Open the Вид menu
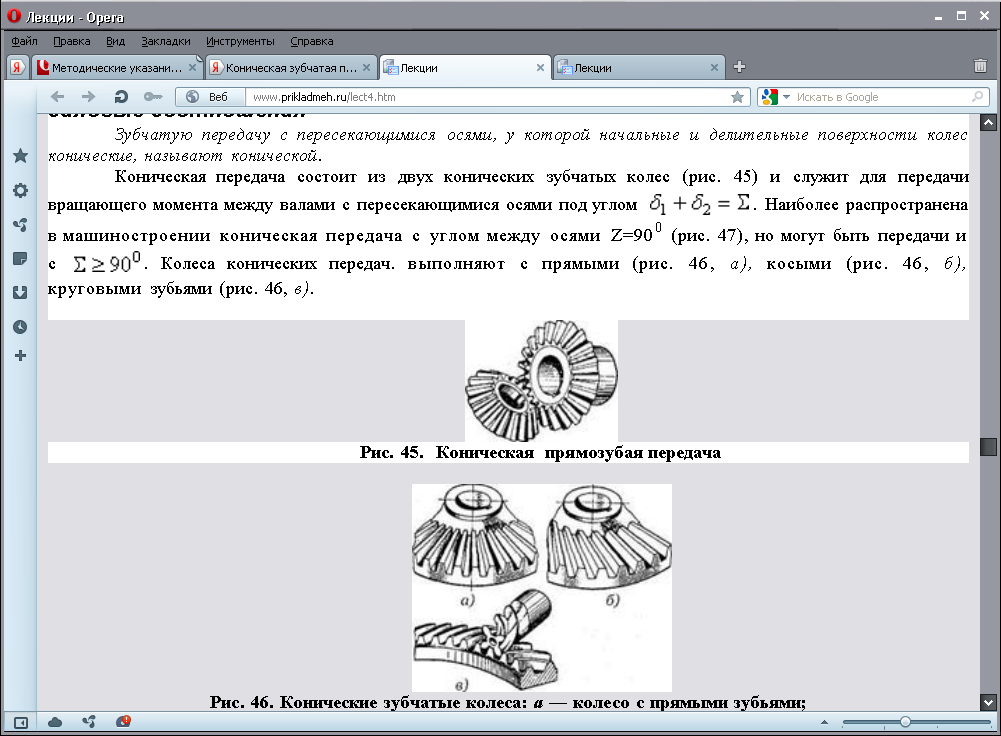This screenshot has width=1001, height=736. [116, 41]
